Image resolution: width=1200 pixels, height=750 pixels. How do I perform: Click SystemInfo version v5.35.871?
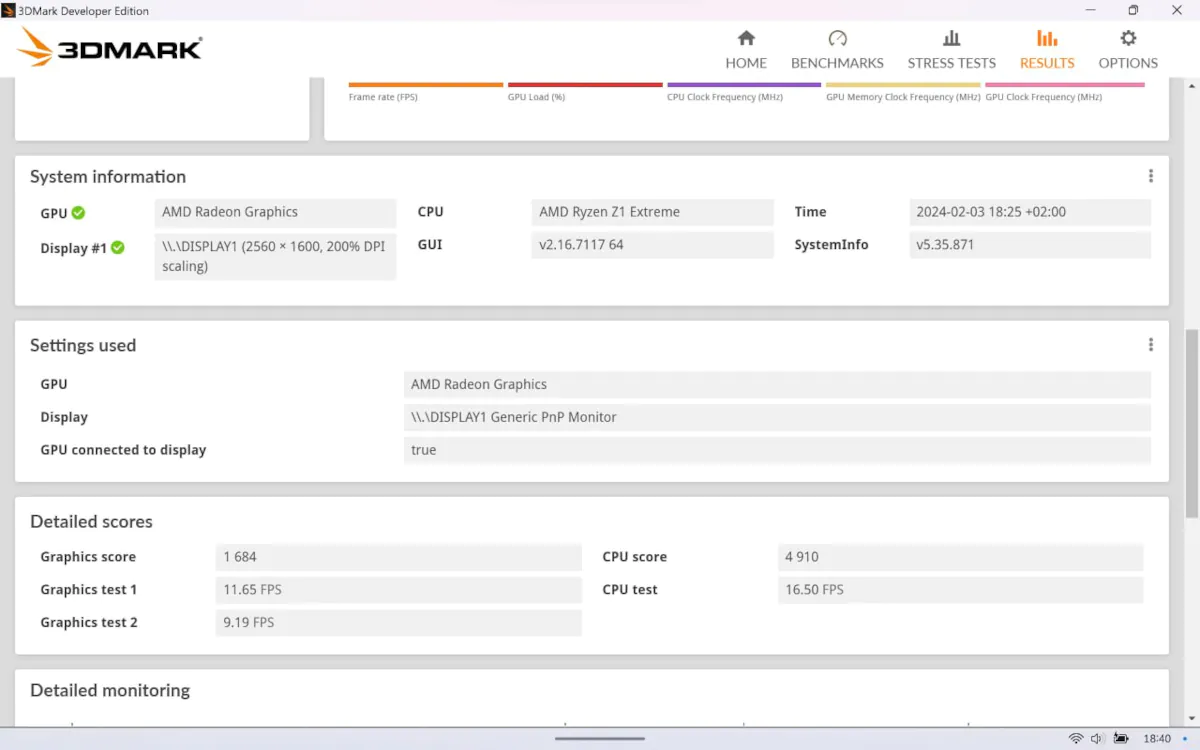click(1030, 245)
